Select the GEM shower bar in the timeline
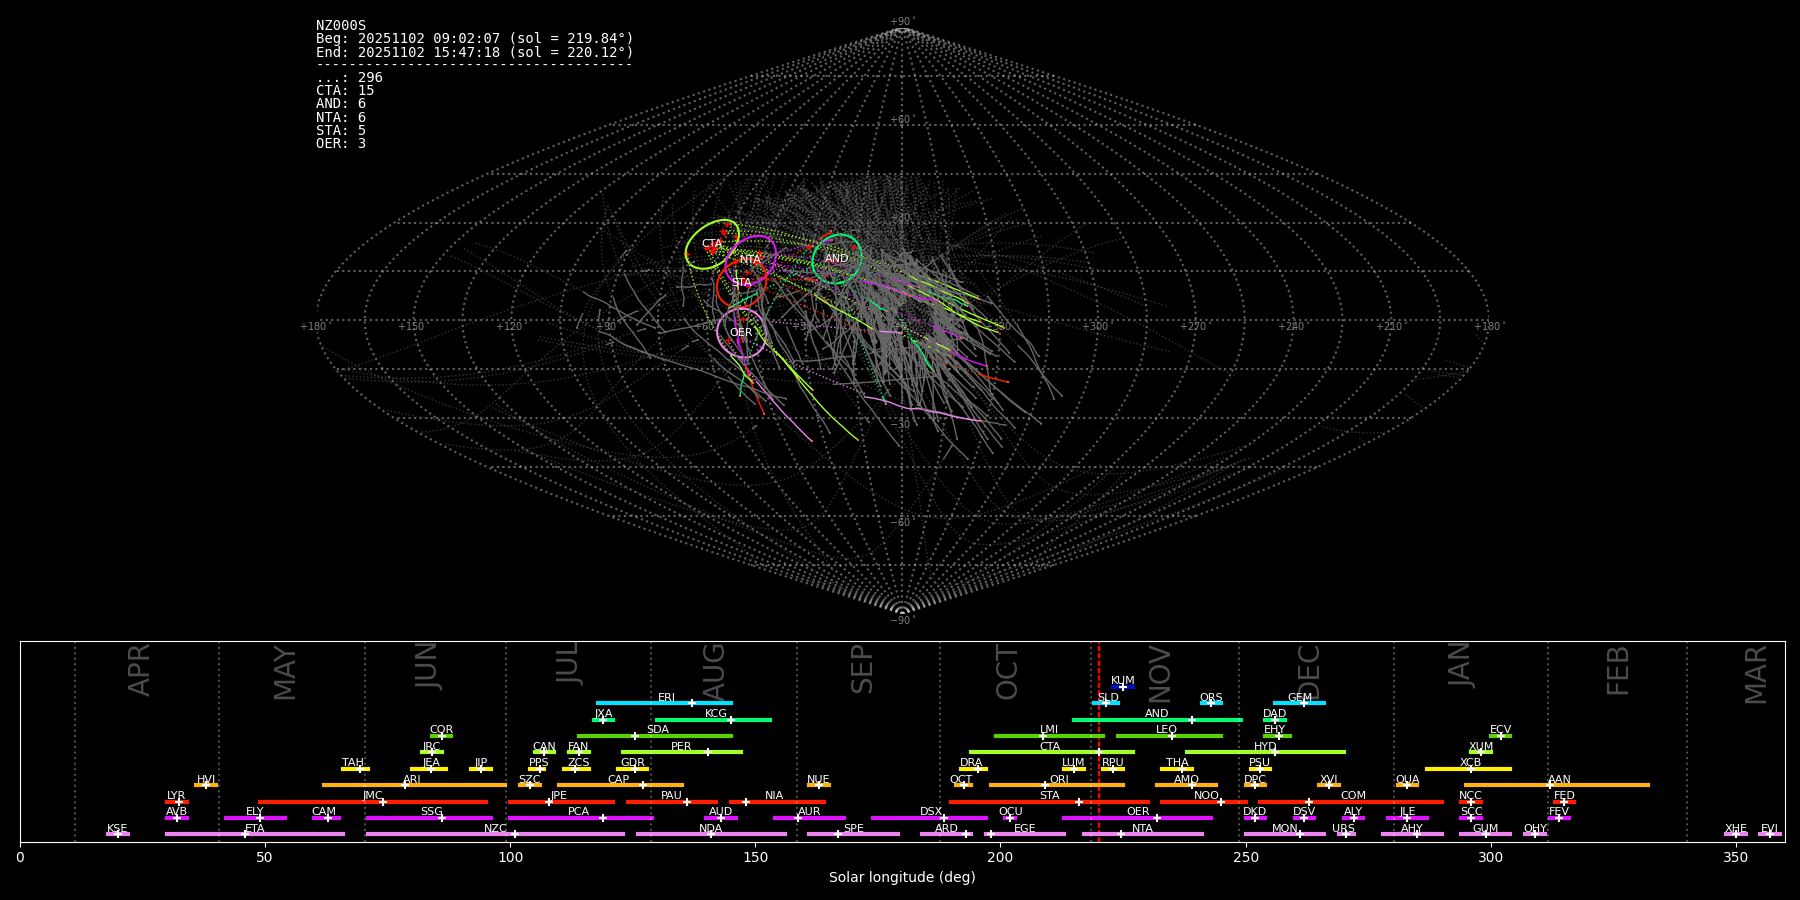This screenshot has width=1800, height=900. [x=1299, y=703]
